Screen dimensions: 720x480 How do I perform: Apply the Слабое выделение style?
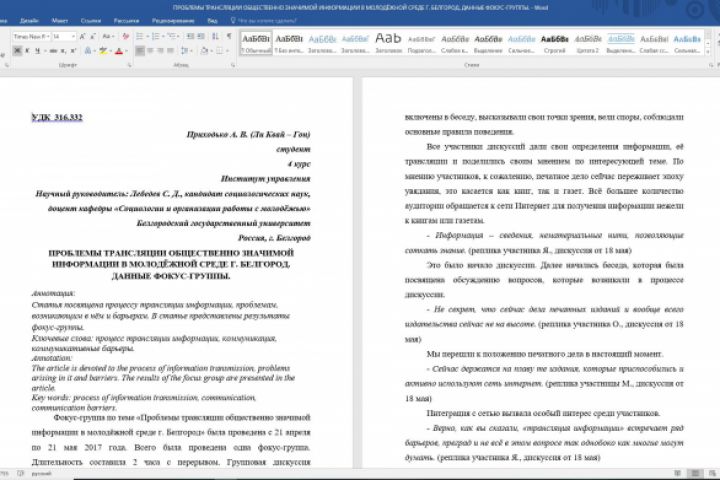point(454,43)
